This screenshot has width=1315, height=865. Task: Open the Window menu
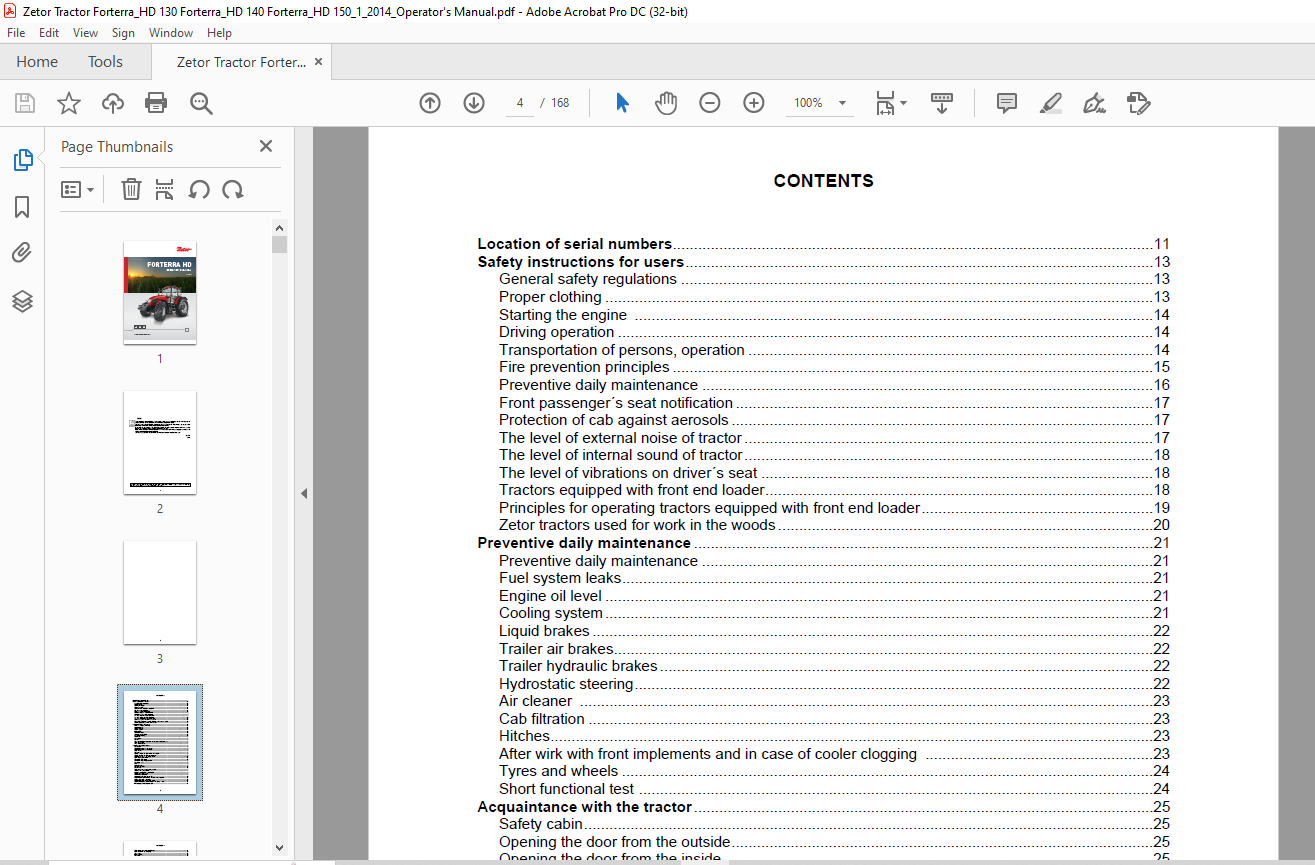(x=171, y=33)
